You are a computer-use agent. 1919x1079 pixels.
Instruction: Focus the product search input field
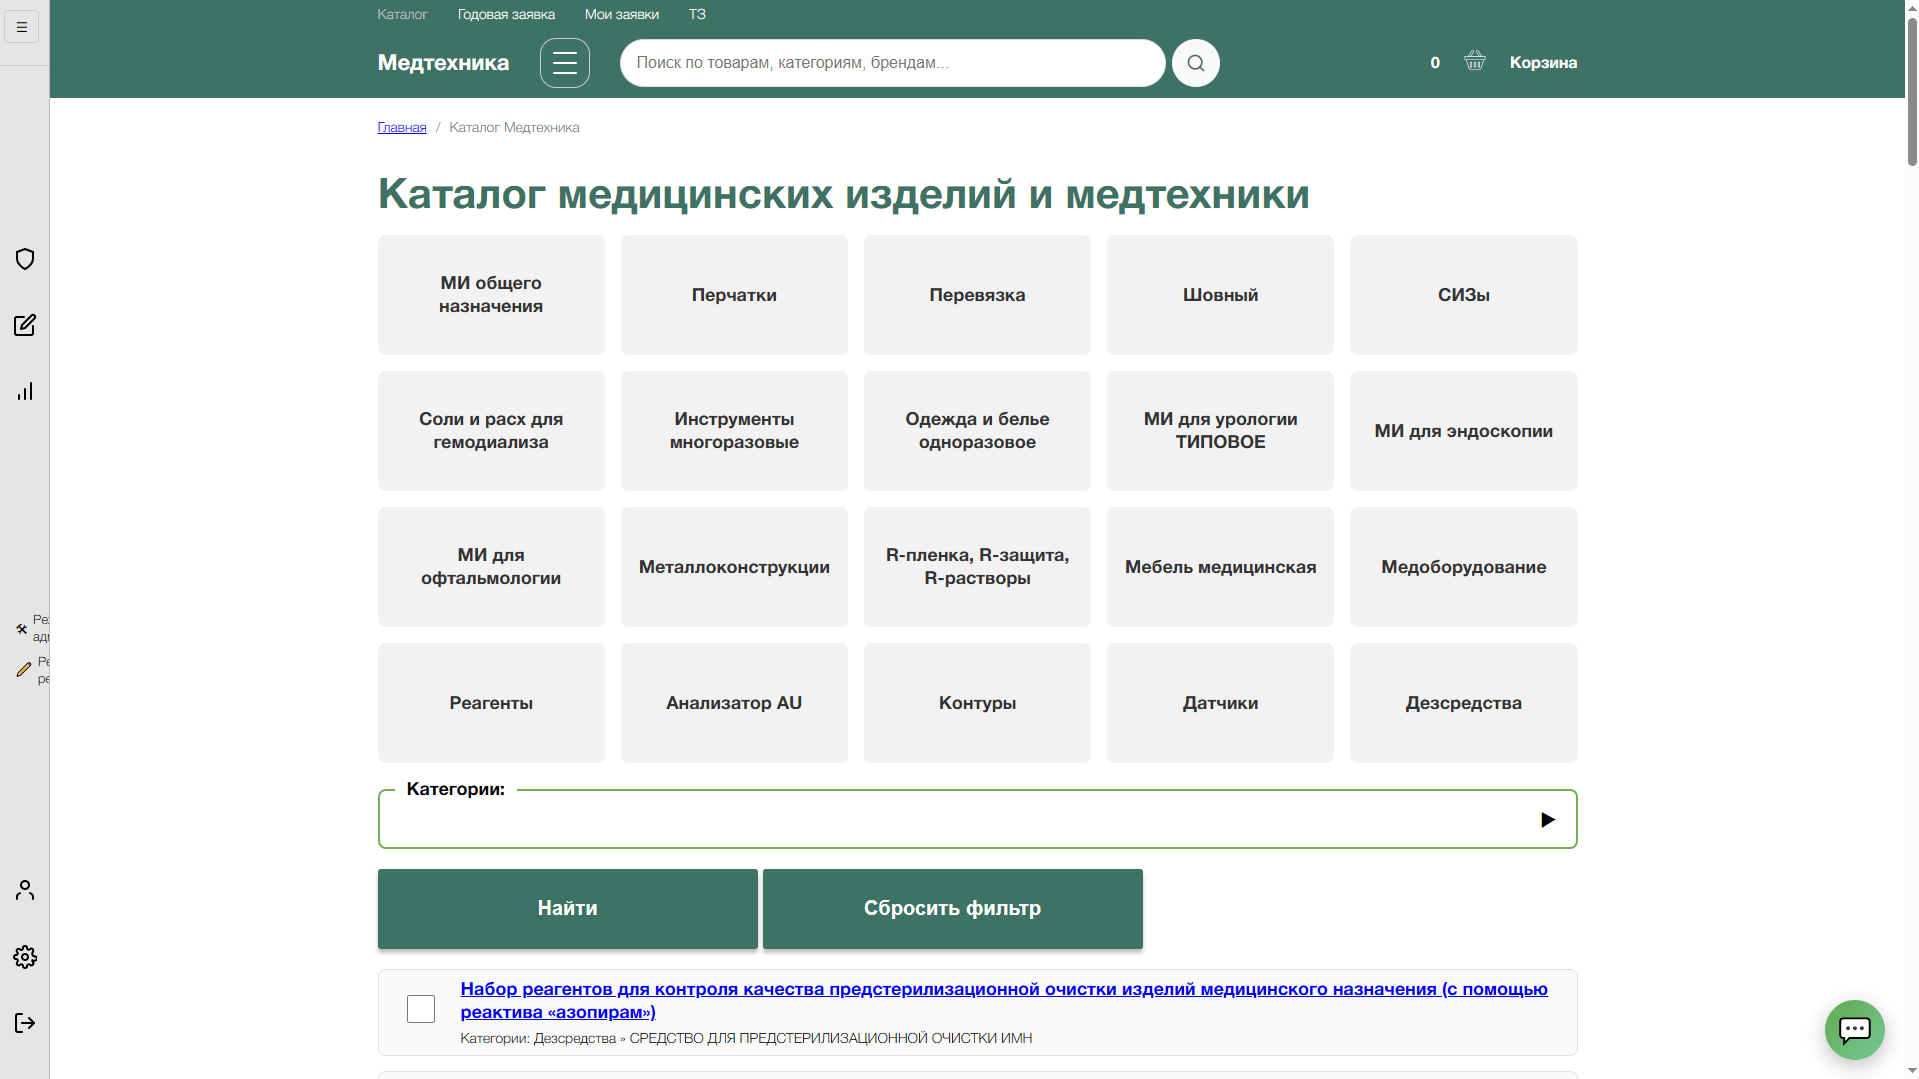[x=892, y=63]
